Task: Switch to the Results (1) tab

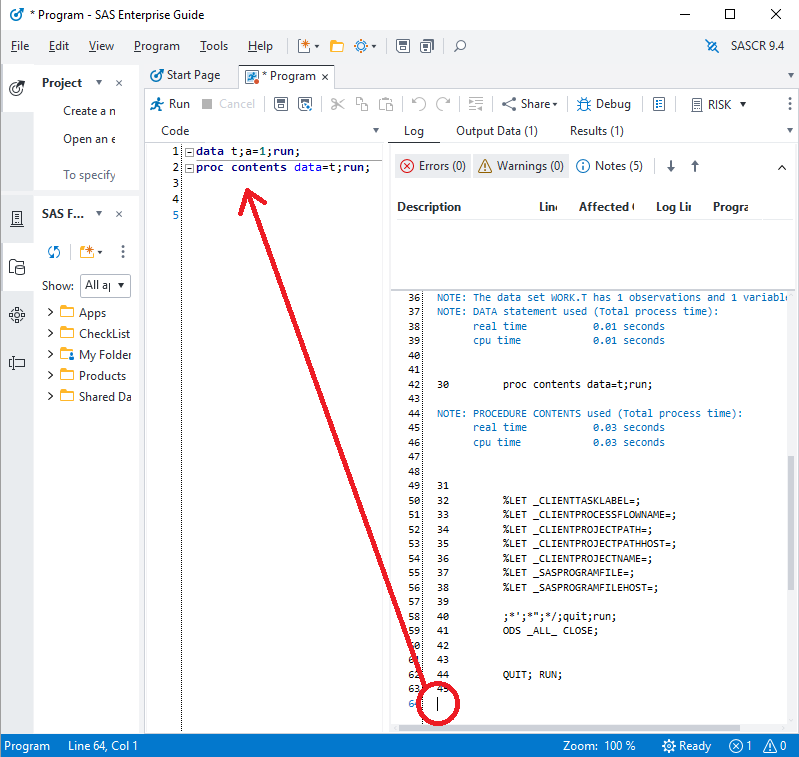Action: pos(596,131)
